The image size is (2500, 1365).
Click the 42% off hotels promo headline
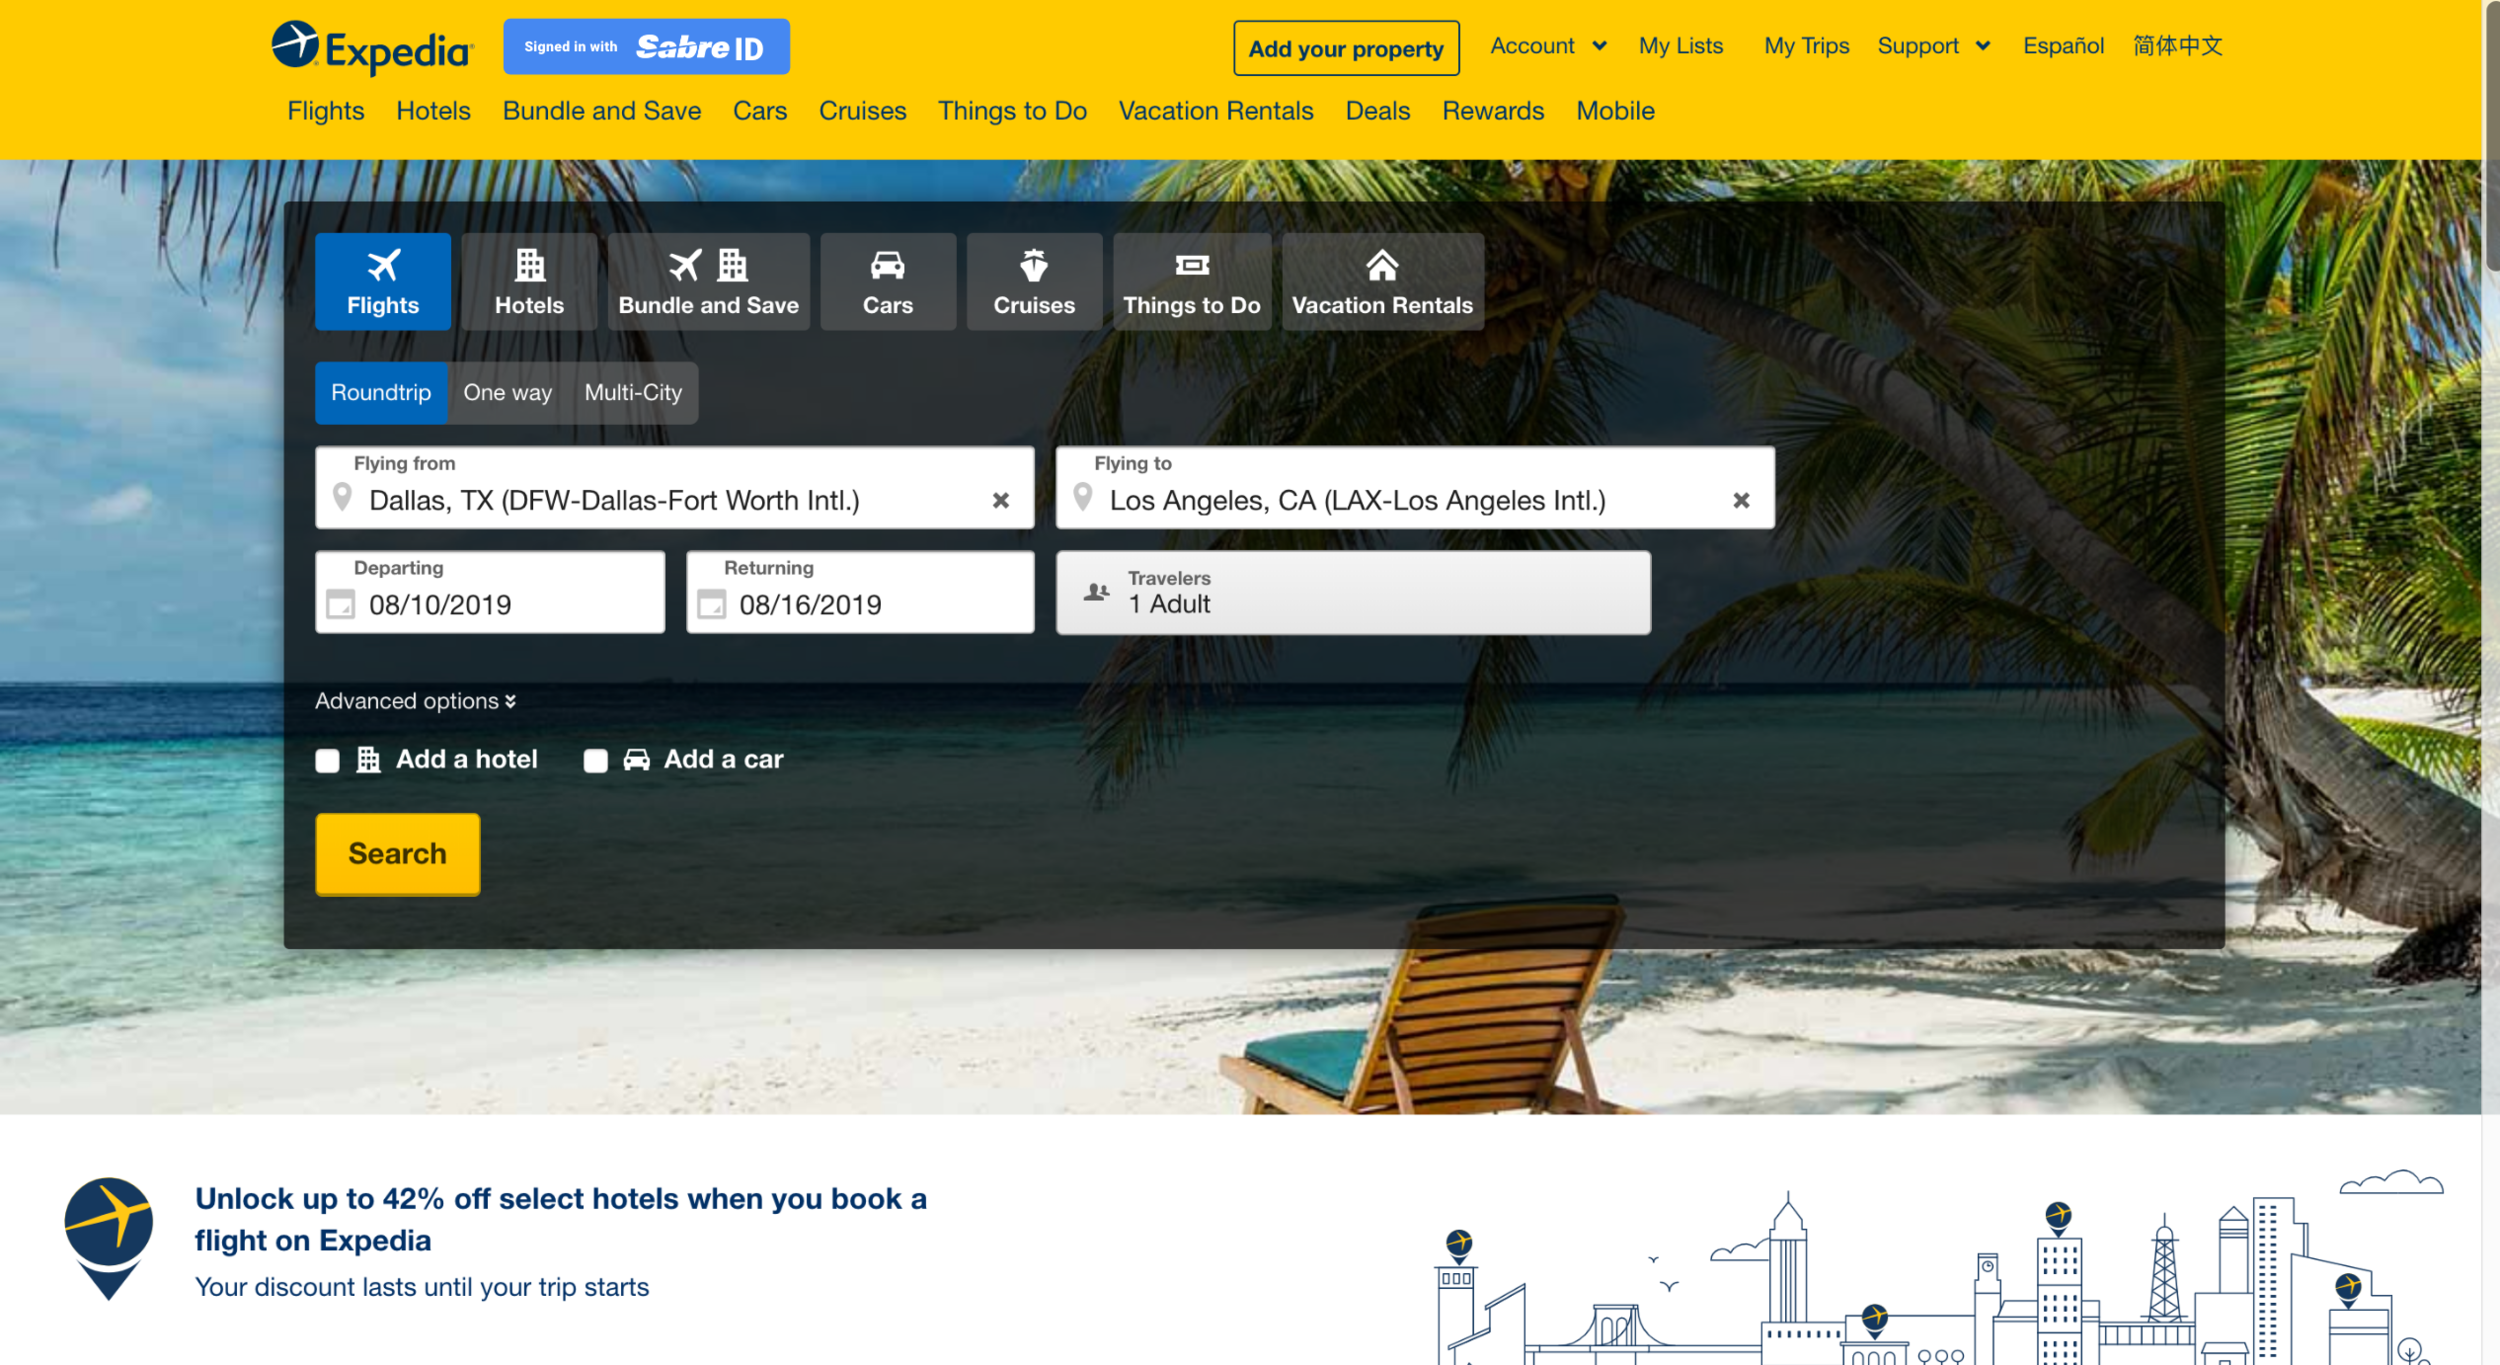pos(560,1219)
